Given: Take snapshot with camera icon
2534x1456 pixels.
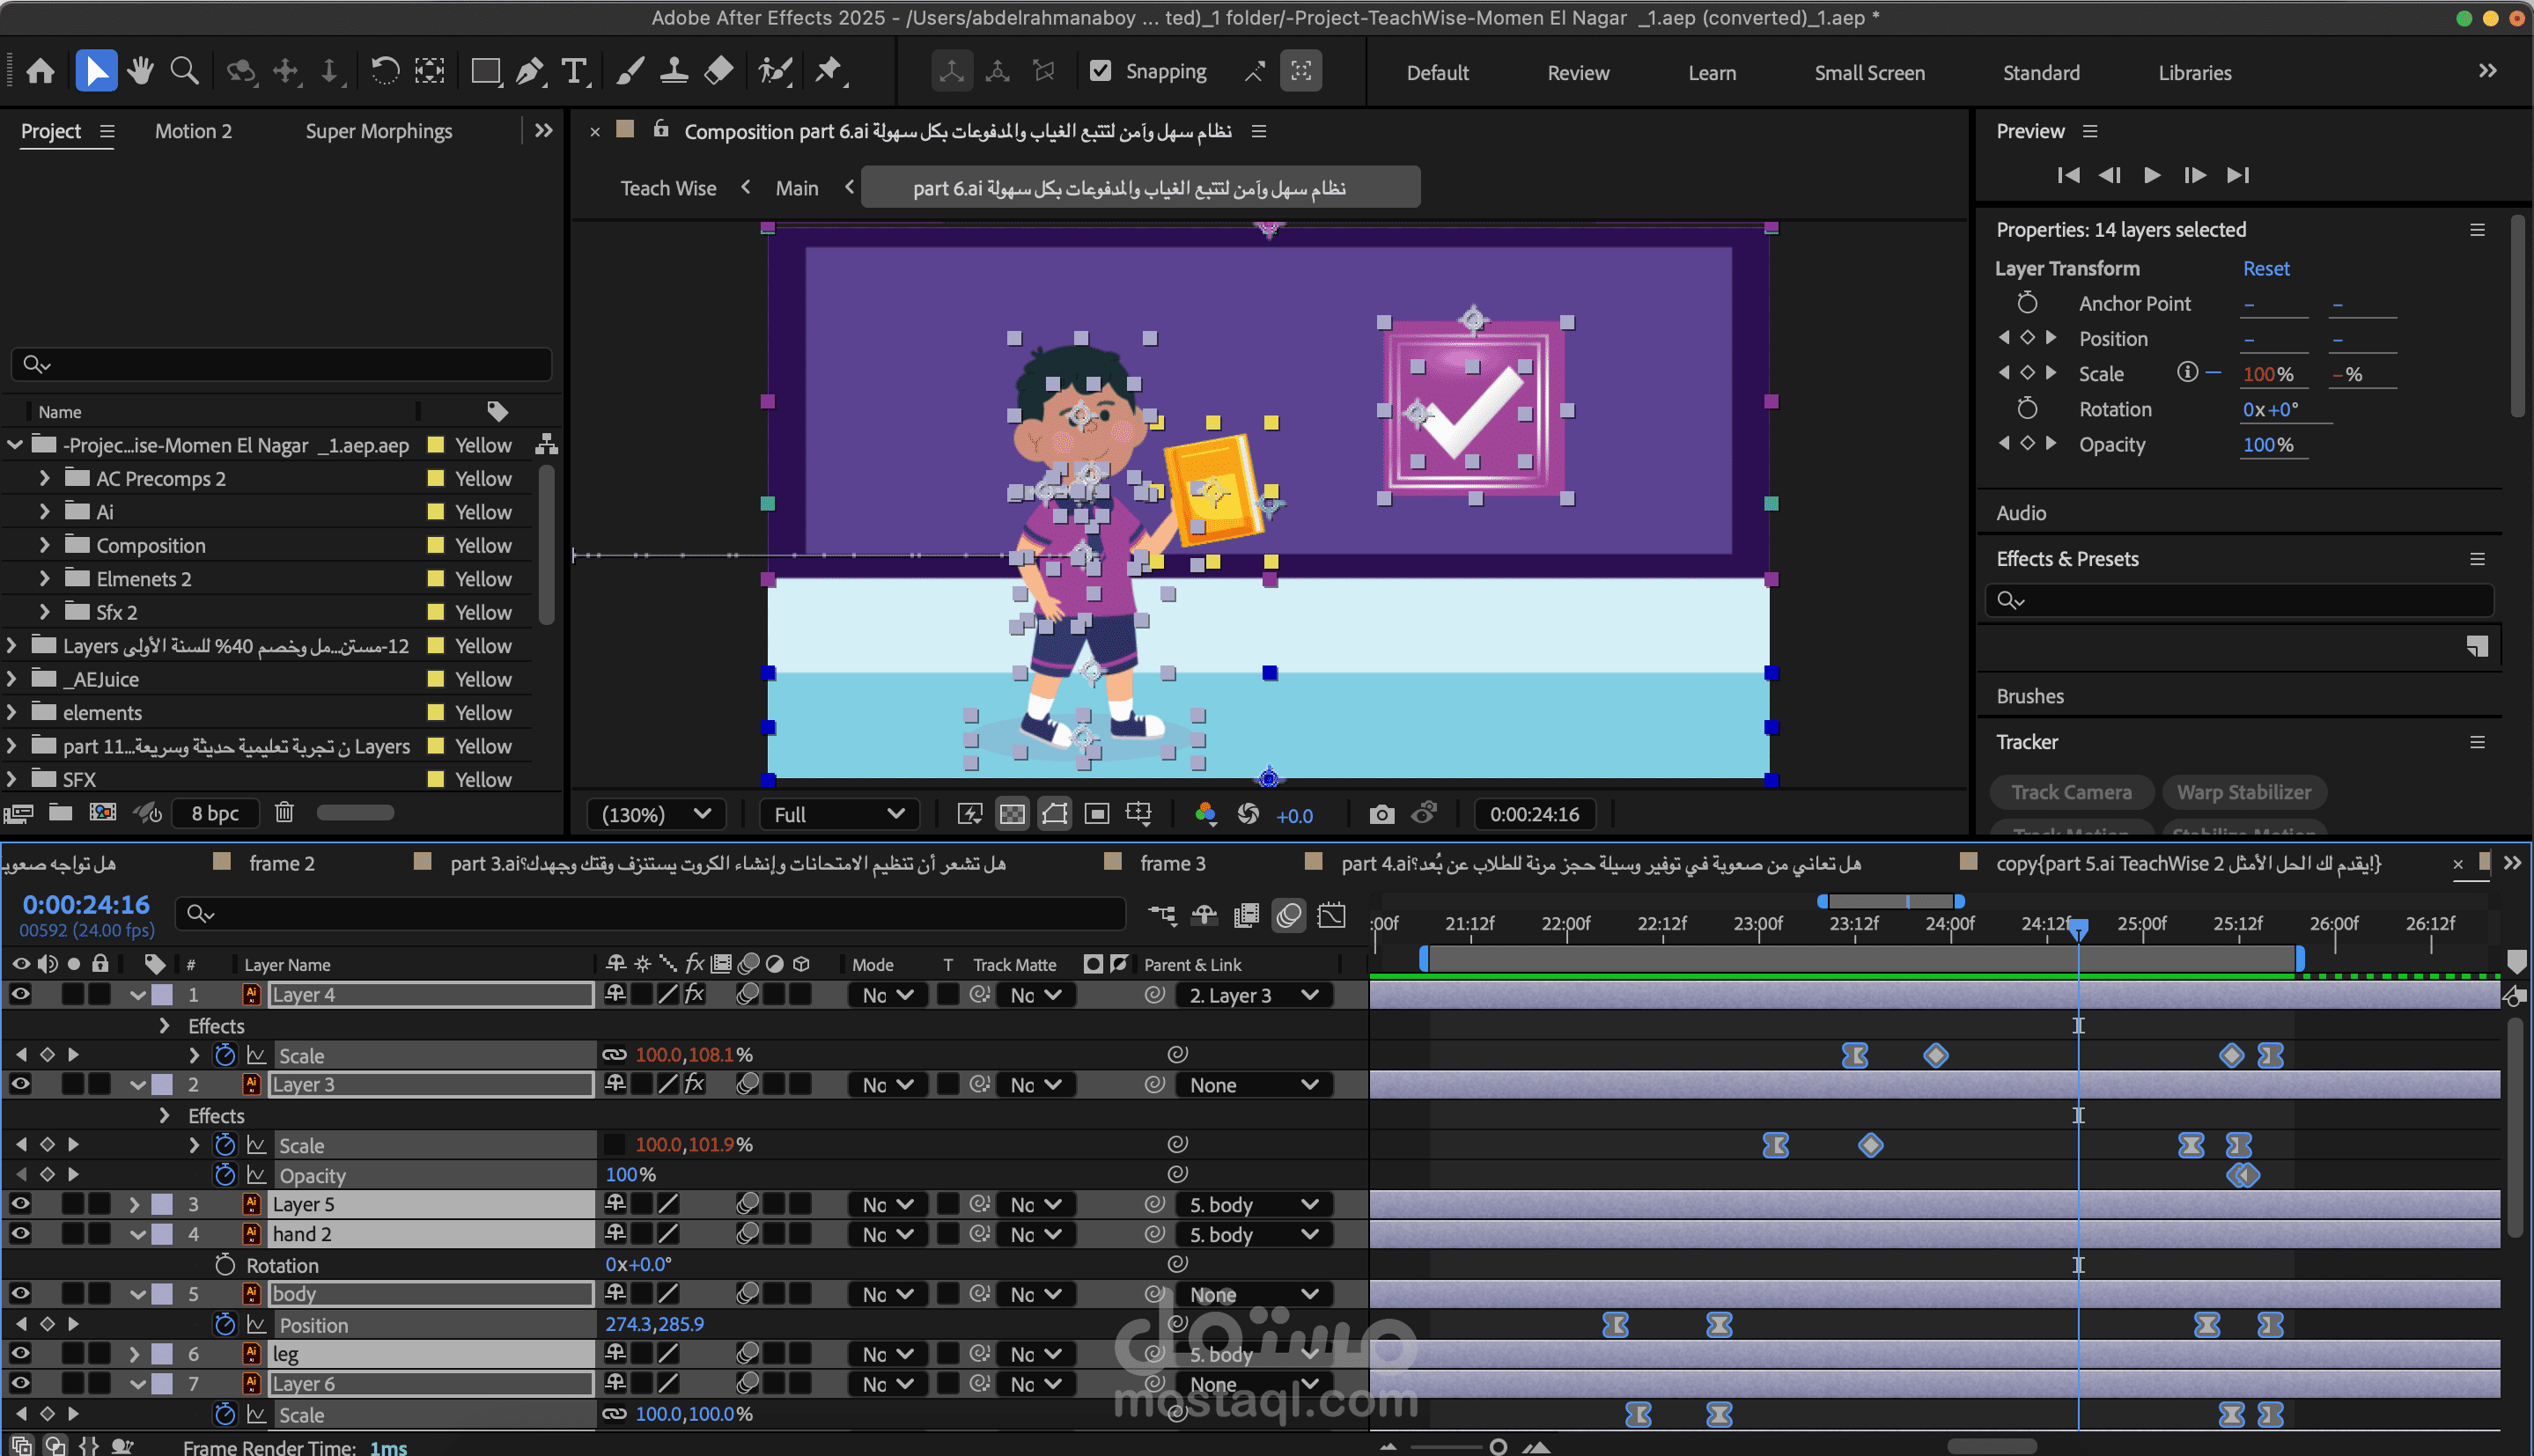Looking at the screenshot, I should (x=1381, y=814).
